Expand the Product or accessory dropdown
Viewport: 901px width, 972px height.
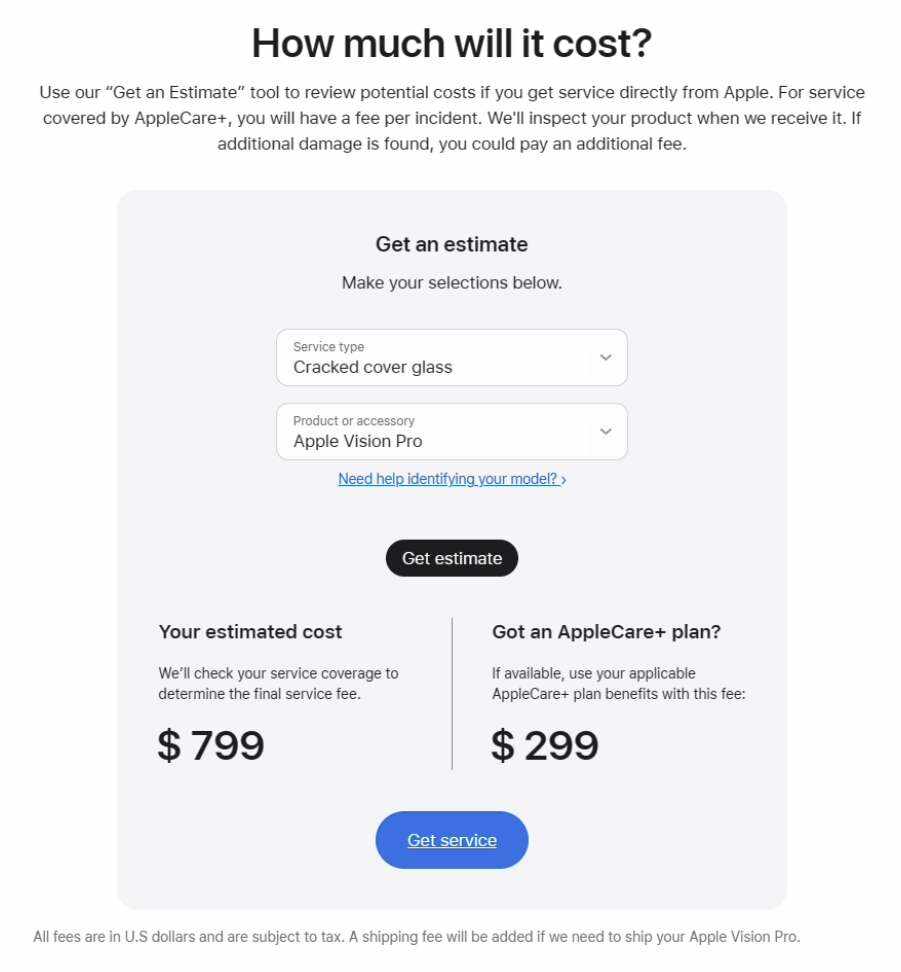(x=440, y=432)
